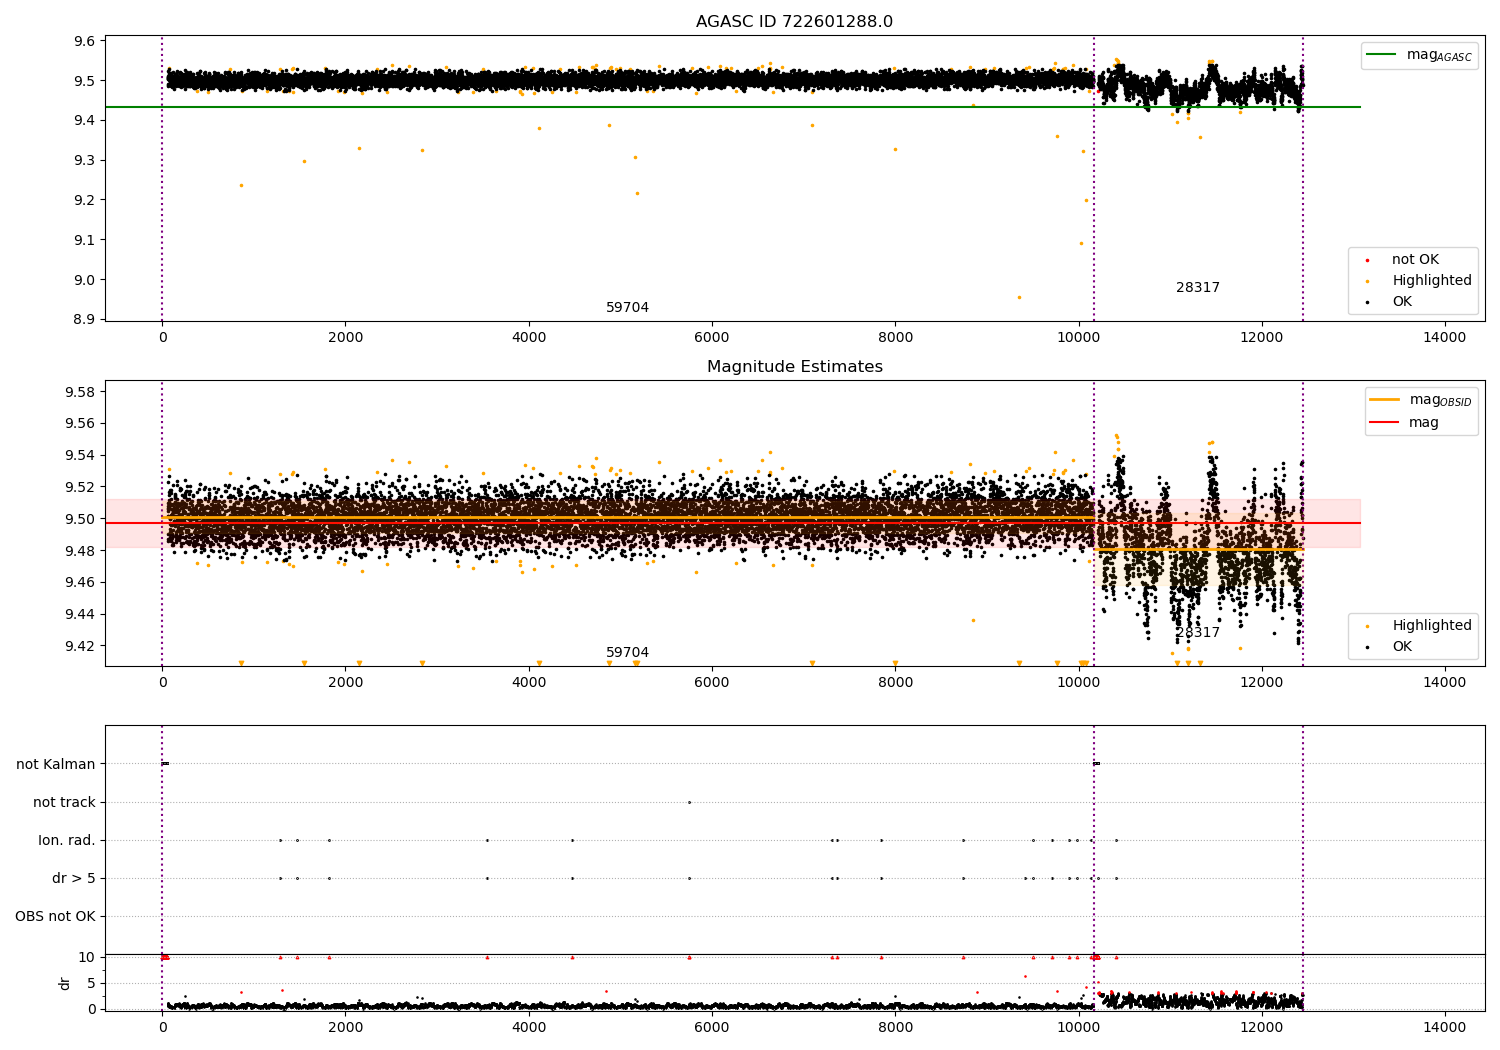Click the 'dr' y-axis label of the bottom plot

[x=65, y=983]
